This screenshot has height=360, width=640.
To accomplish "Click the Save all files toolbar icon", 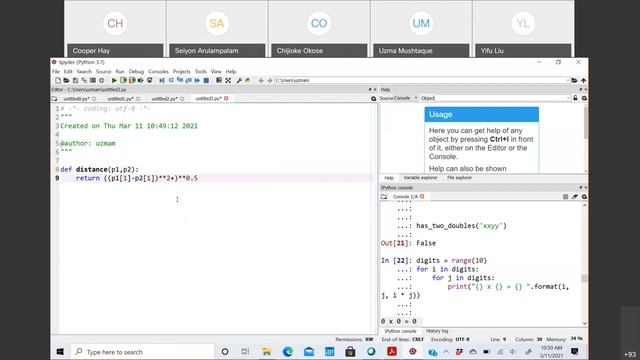I will 84,80.
